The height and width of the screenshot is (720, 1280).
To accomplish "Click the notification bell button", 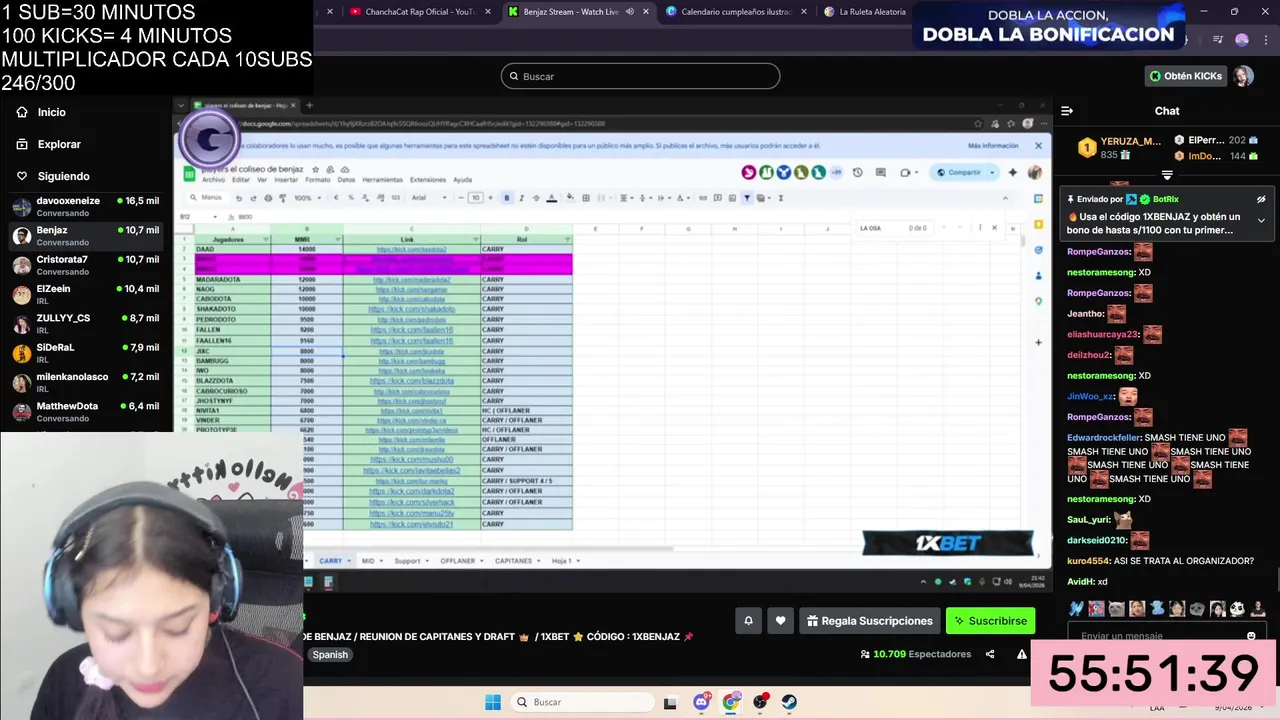I will pos(748,621).
